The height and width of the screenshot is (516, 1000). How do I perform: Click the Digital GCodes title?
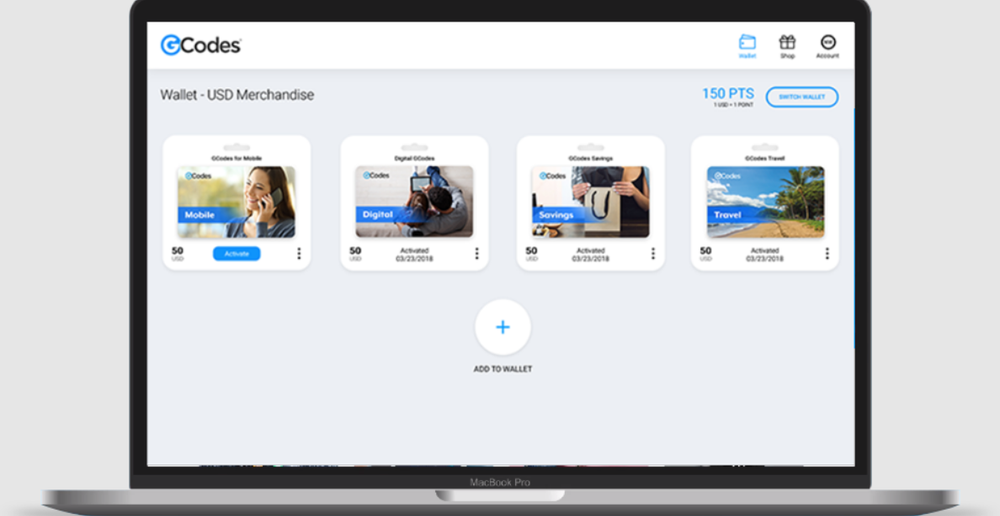[x=415, y=158]
